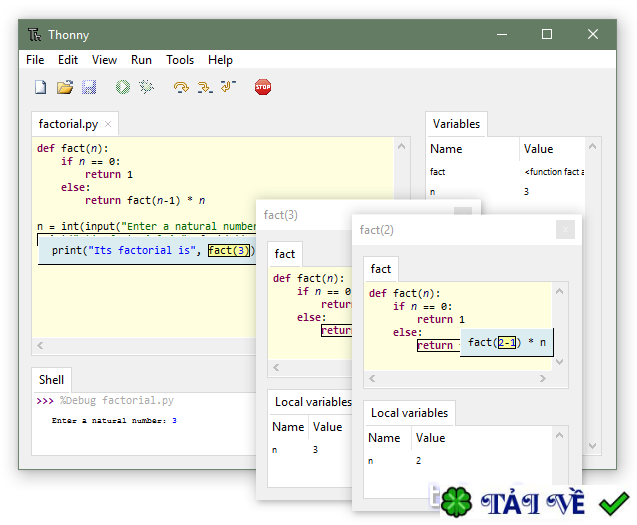The width and height of the screenshot is (637, 525).
Task: Click the Value column header in Variables
Action: click(538, 149)
